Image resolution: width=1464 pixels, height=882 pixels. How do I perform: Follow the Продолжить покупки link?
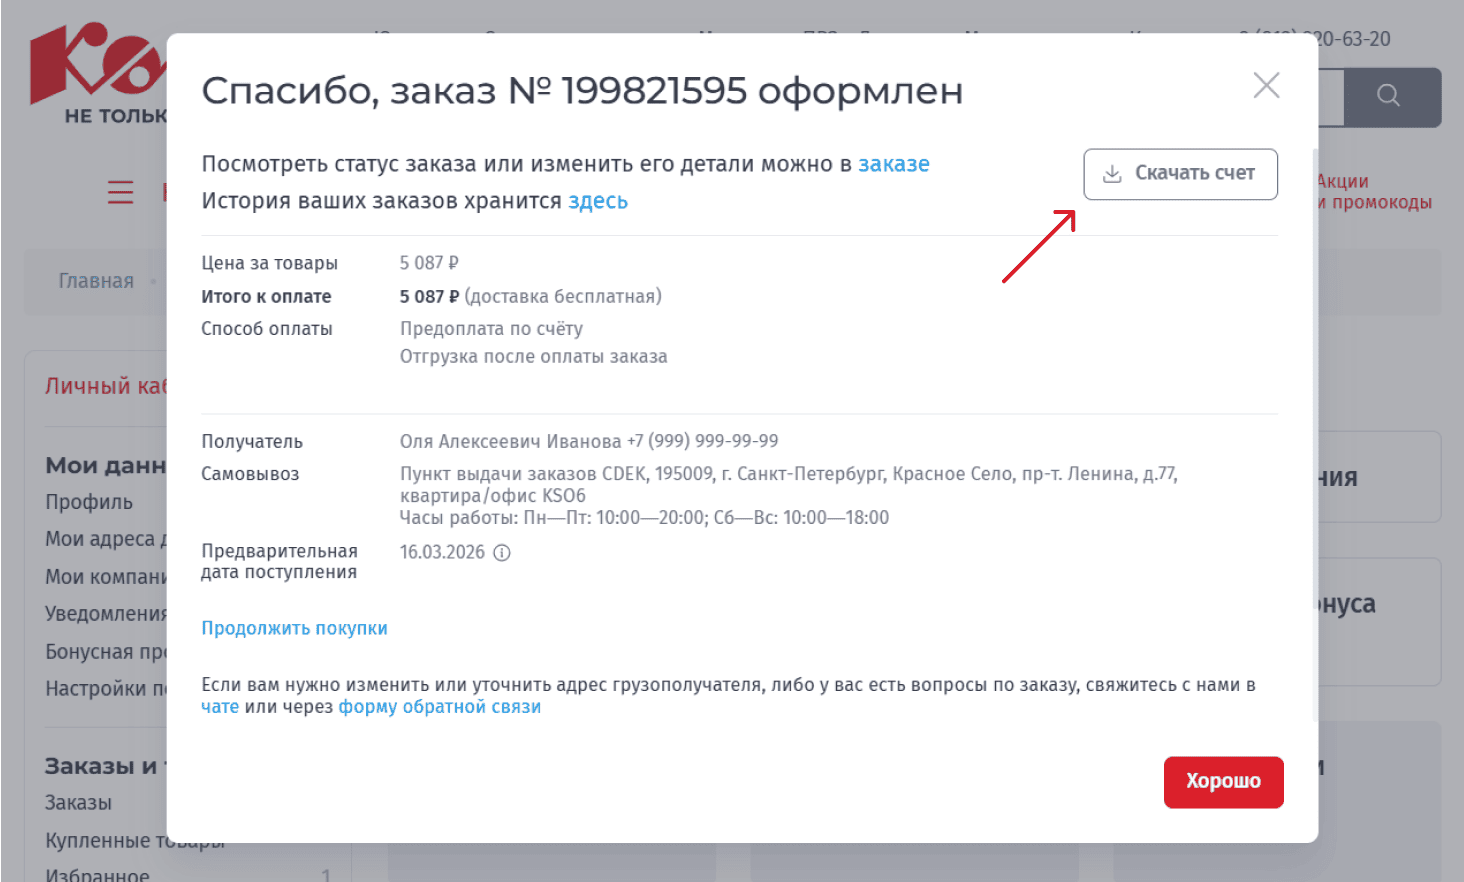tap(294, 628)
